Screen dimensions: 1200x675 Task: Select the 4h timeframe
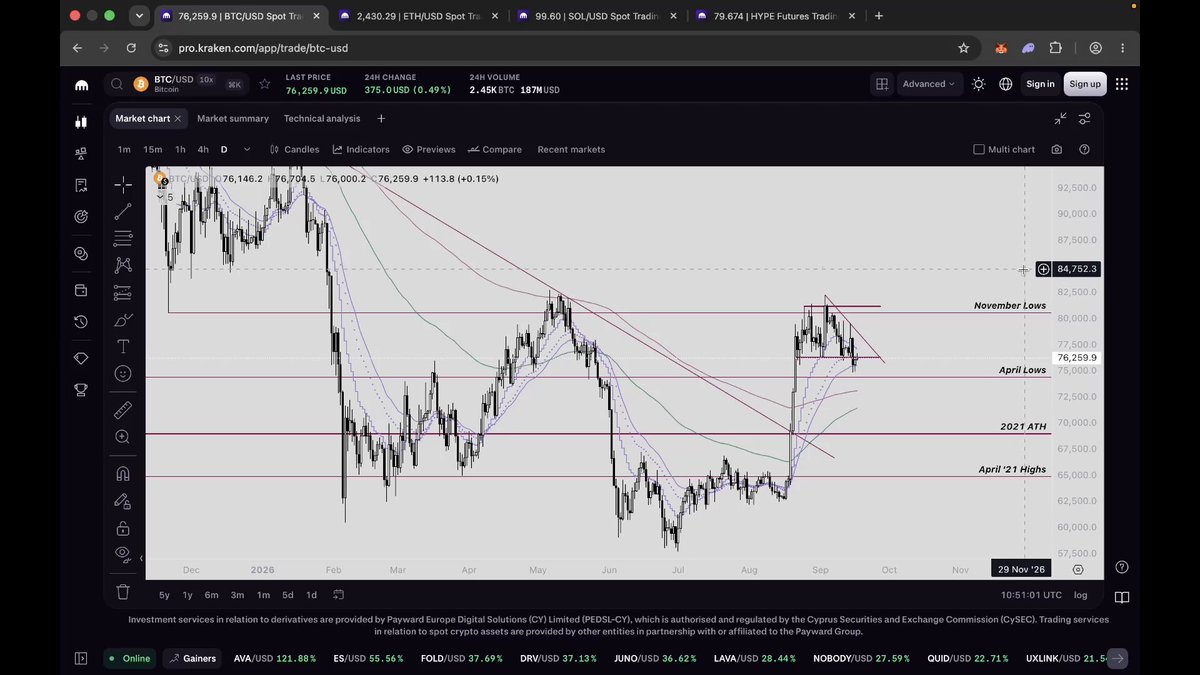click(203, 149)
